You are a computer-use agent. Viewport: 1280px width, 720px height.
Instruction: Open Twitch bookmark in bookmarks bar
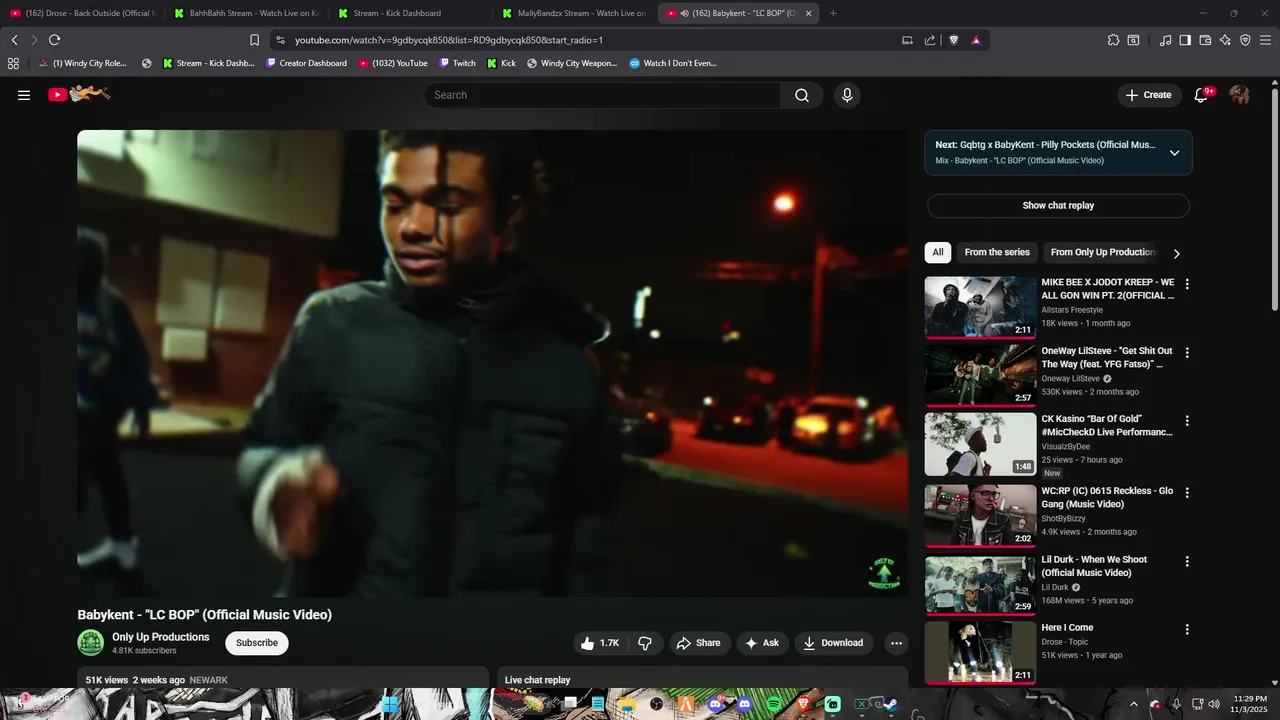tap(457, 63)
